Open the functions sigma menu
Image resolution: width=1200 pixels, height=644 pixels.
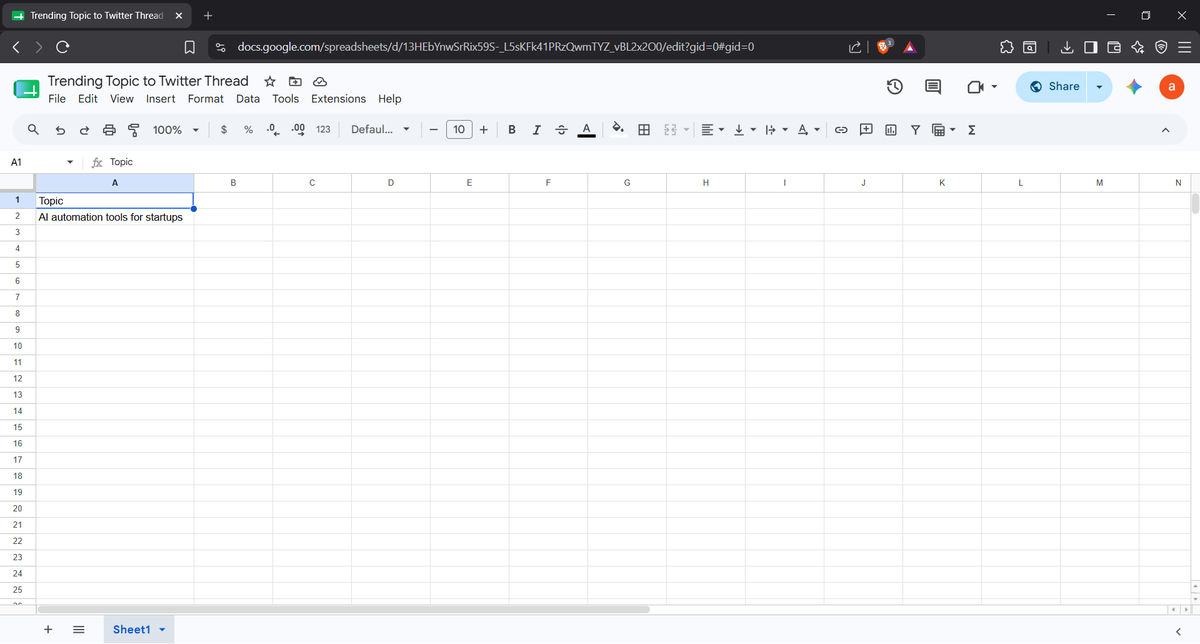[971, 130]
